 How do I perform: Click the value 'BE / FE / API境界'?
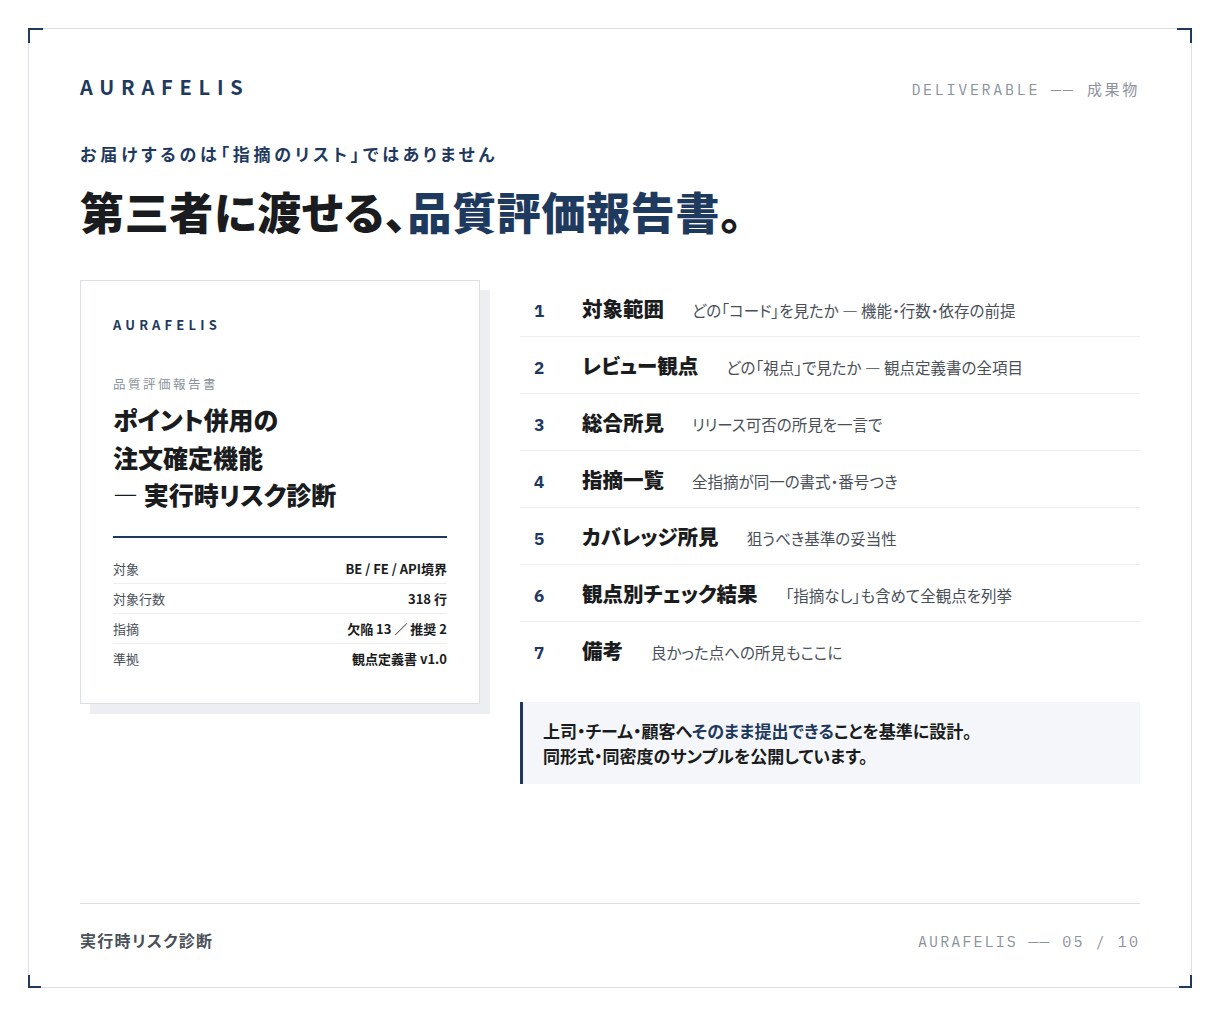(396, 569)
